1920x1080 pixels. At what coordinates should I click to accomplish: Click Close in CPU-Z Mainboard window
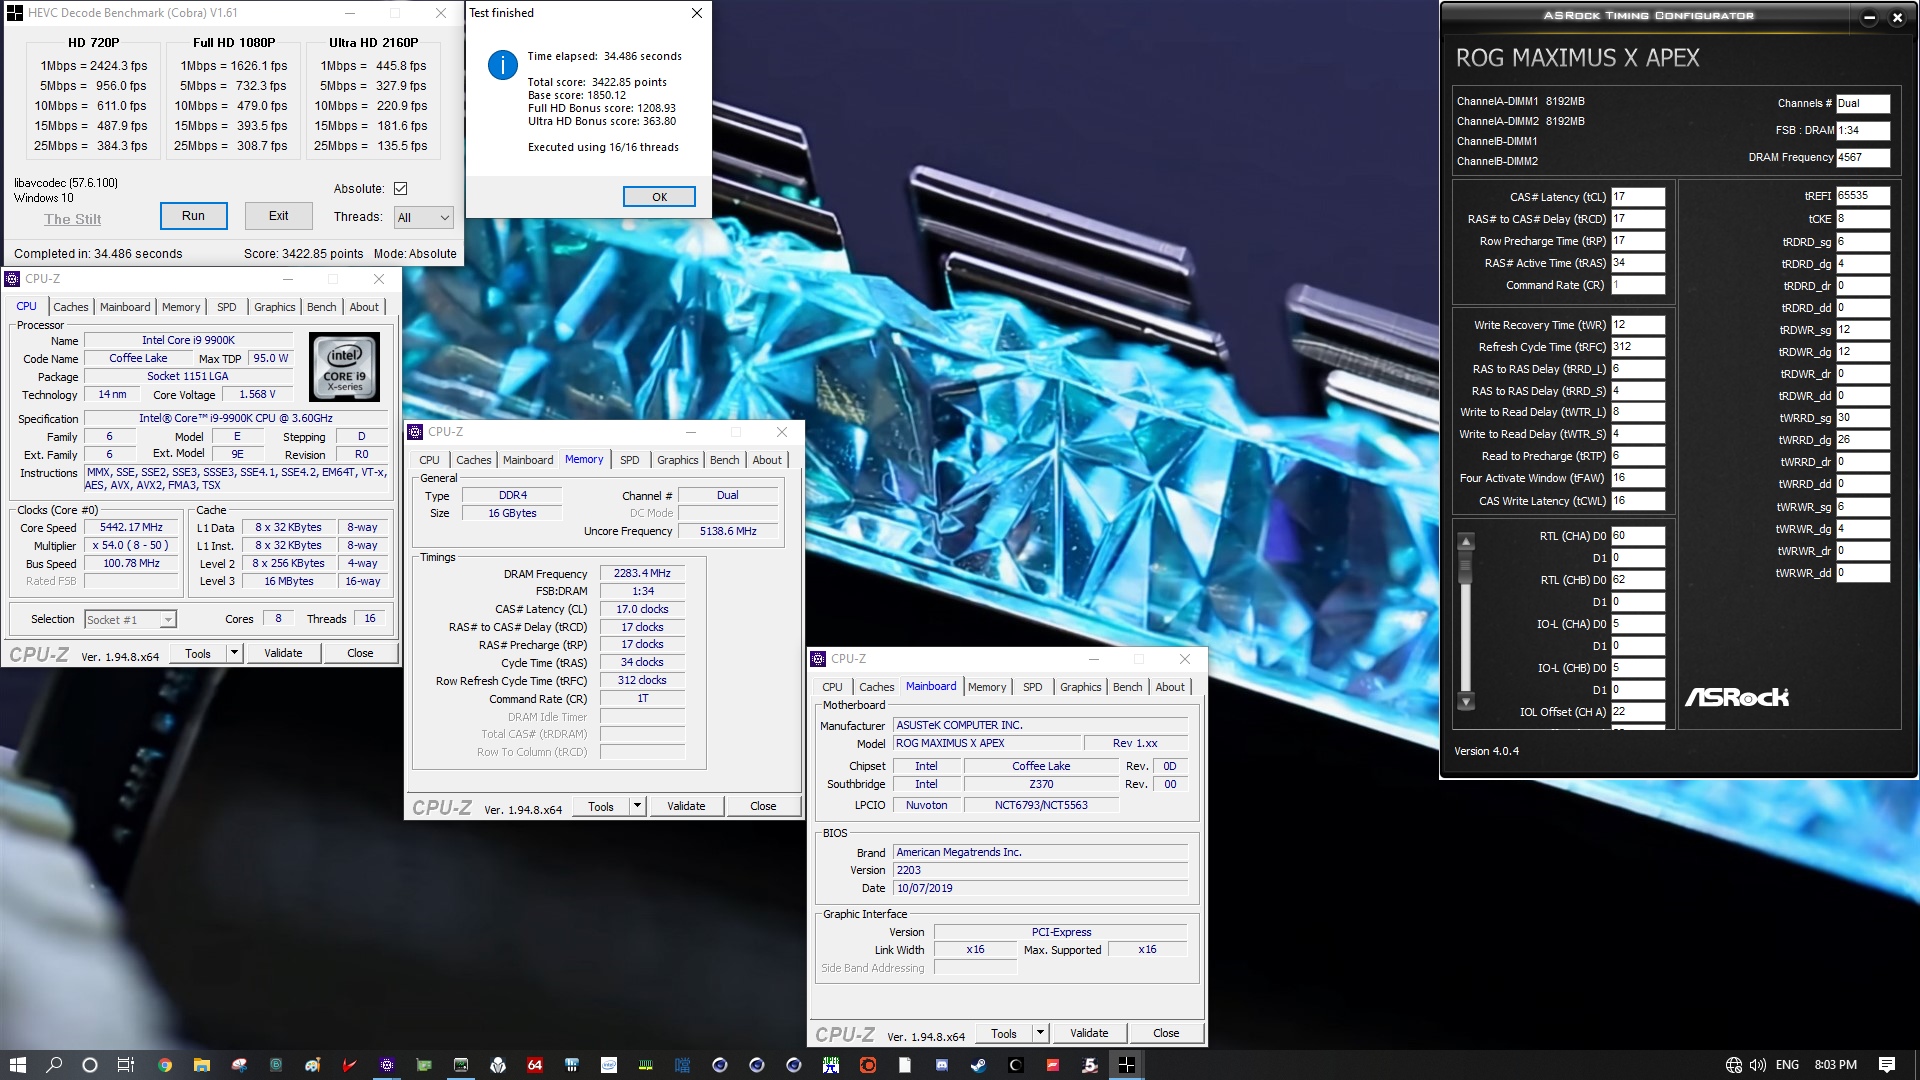(x=1166, y=1033)
